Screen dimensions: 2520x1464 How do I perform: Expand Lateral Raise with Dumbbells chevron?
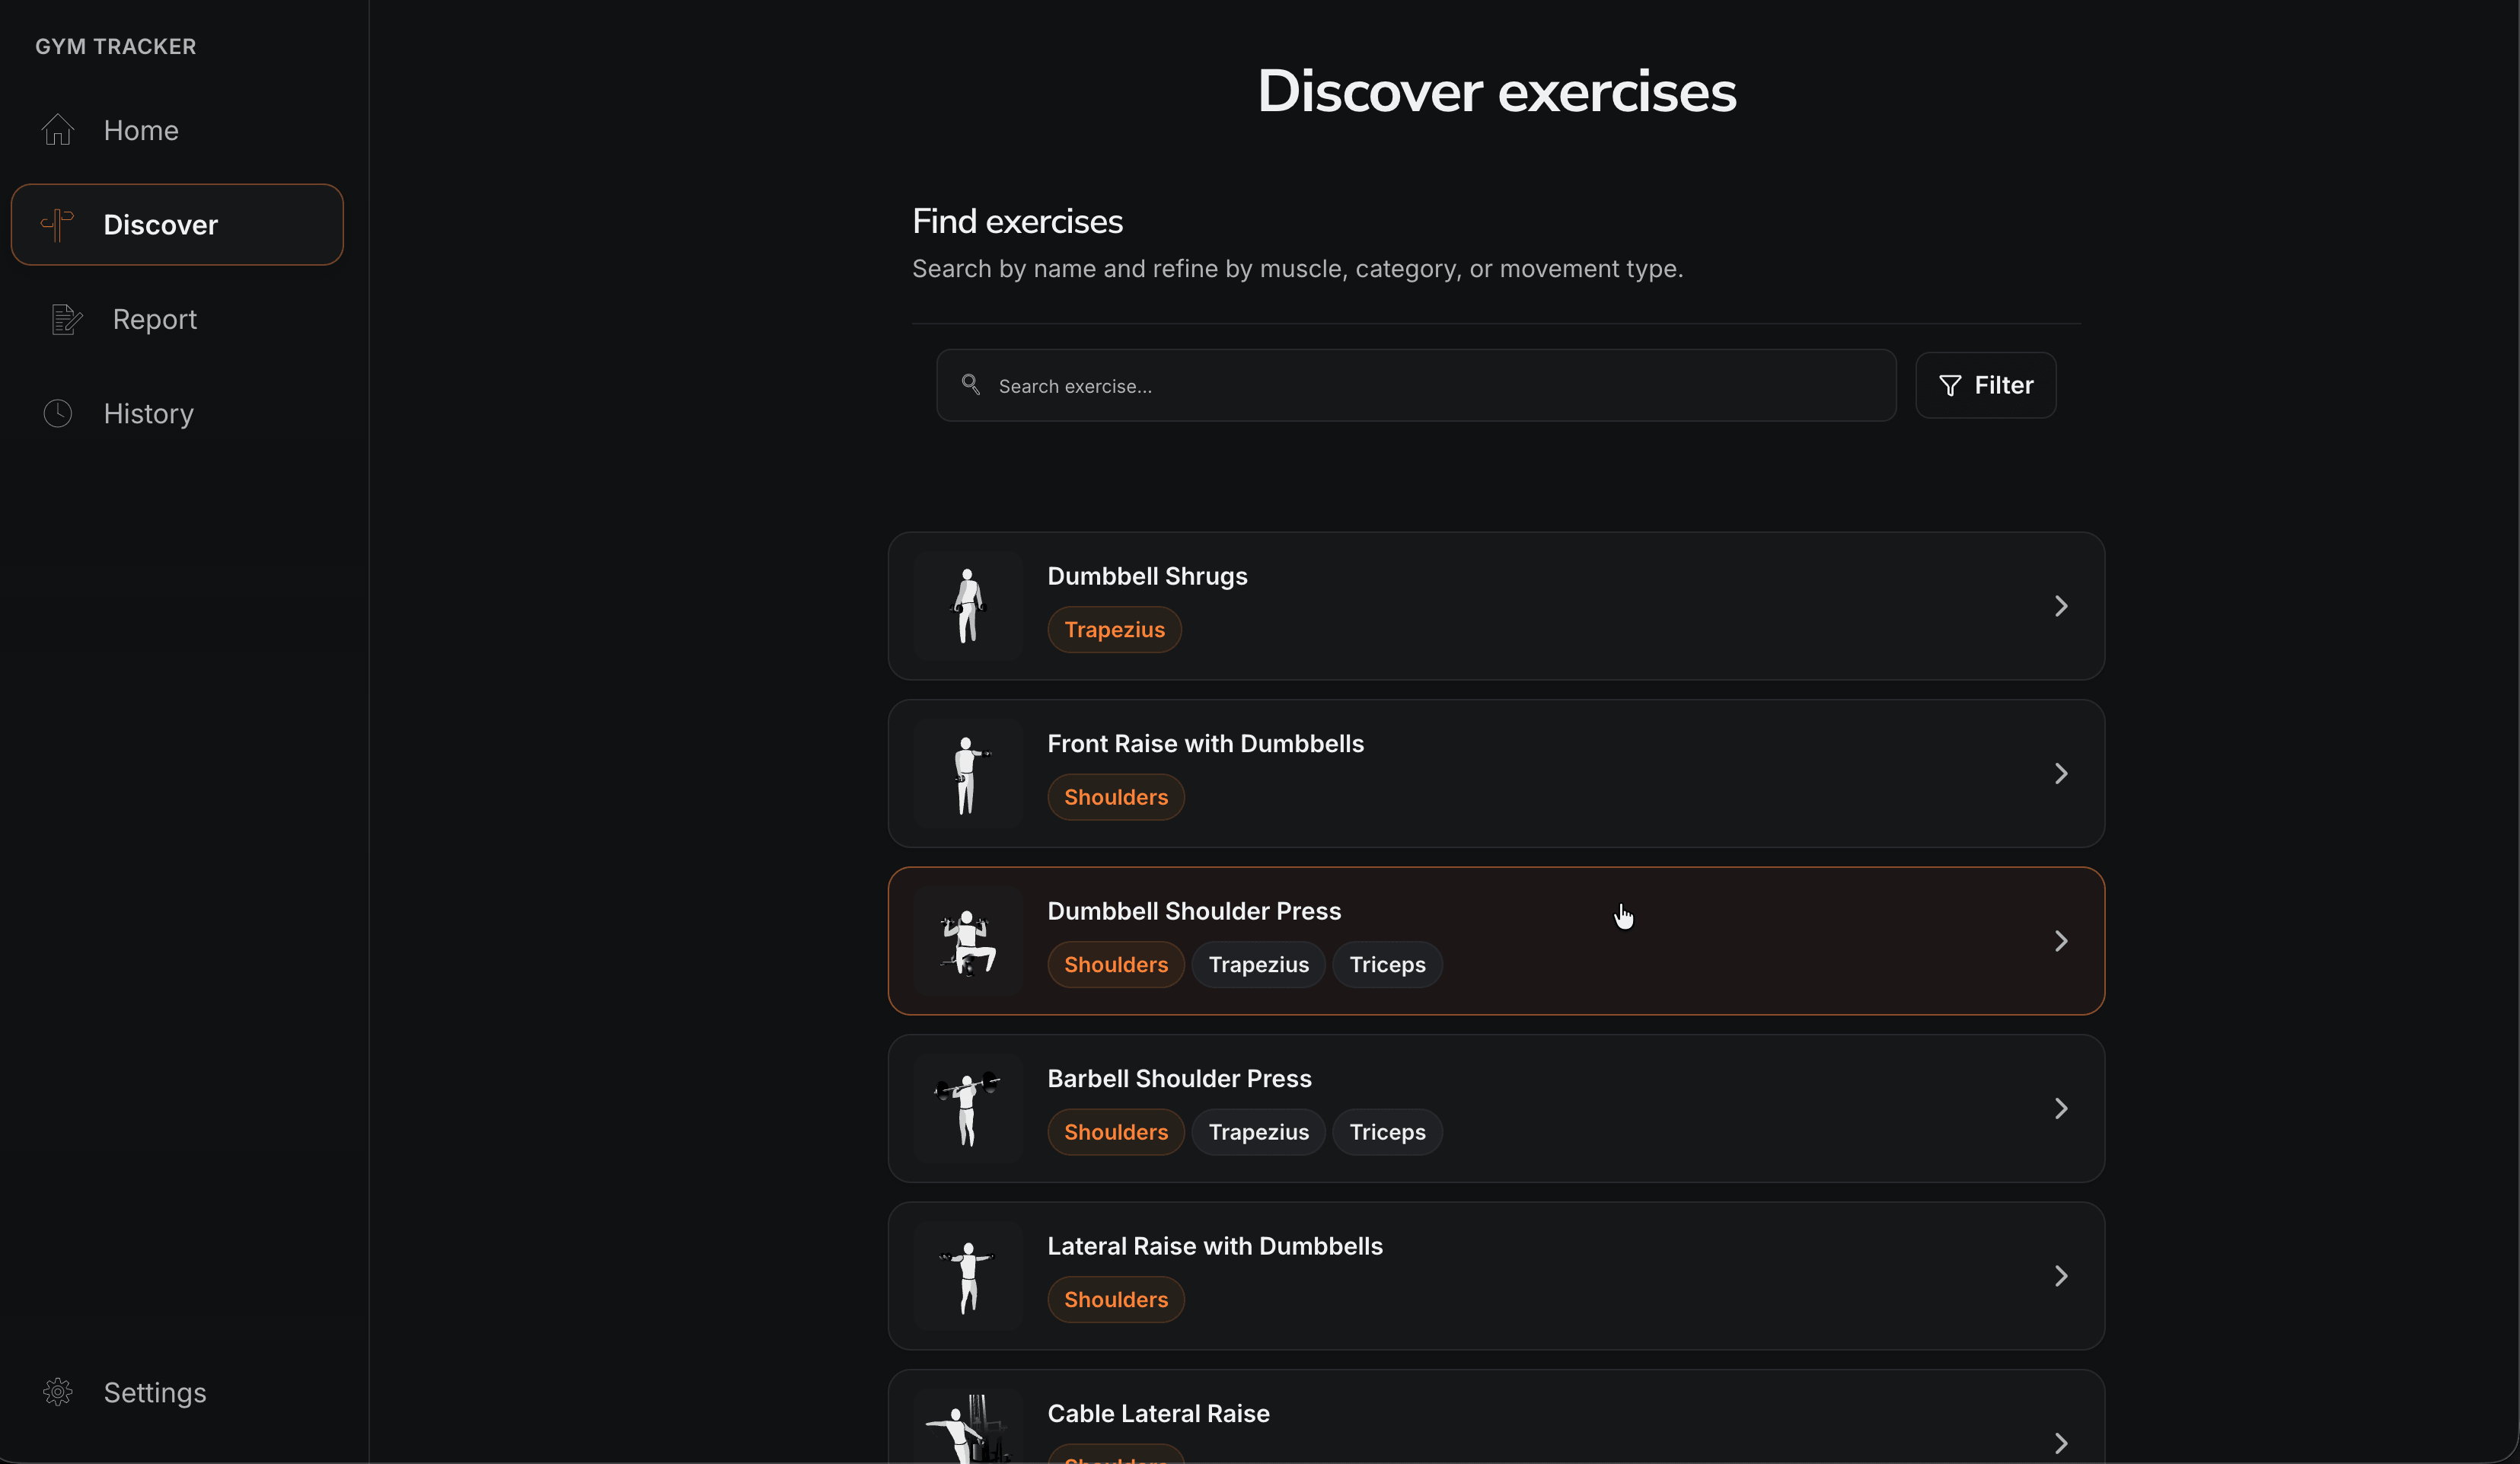tap(2061, 1276)
